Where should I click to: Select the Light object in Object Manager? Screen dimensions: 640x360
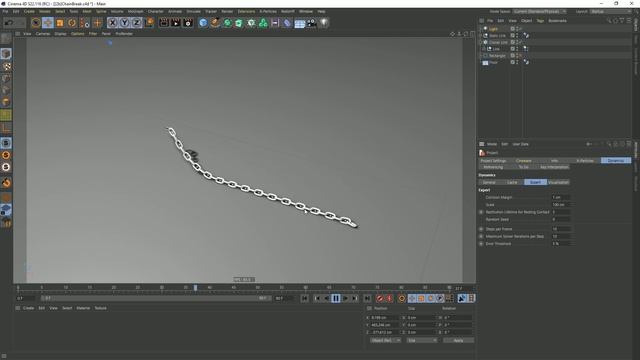pos(493,29)
